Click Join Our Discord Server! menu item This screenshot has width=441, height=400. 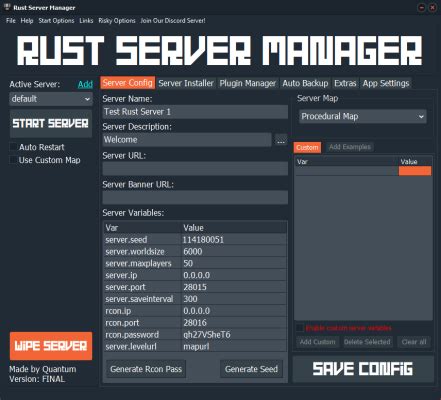[x=173, y=21]
